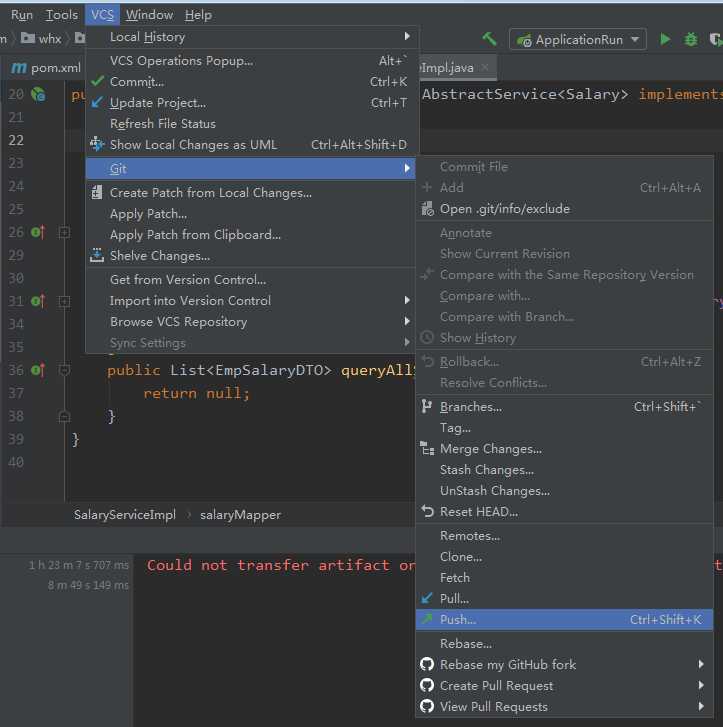Expand Import into Version Control submenu
This screenshot has height=727, width=723.
[252, 300]
